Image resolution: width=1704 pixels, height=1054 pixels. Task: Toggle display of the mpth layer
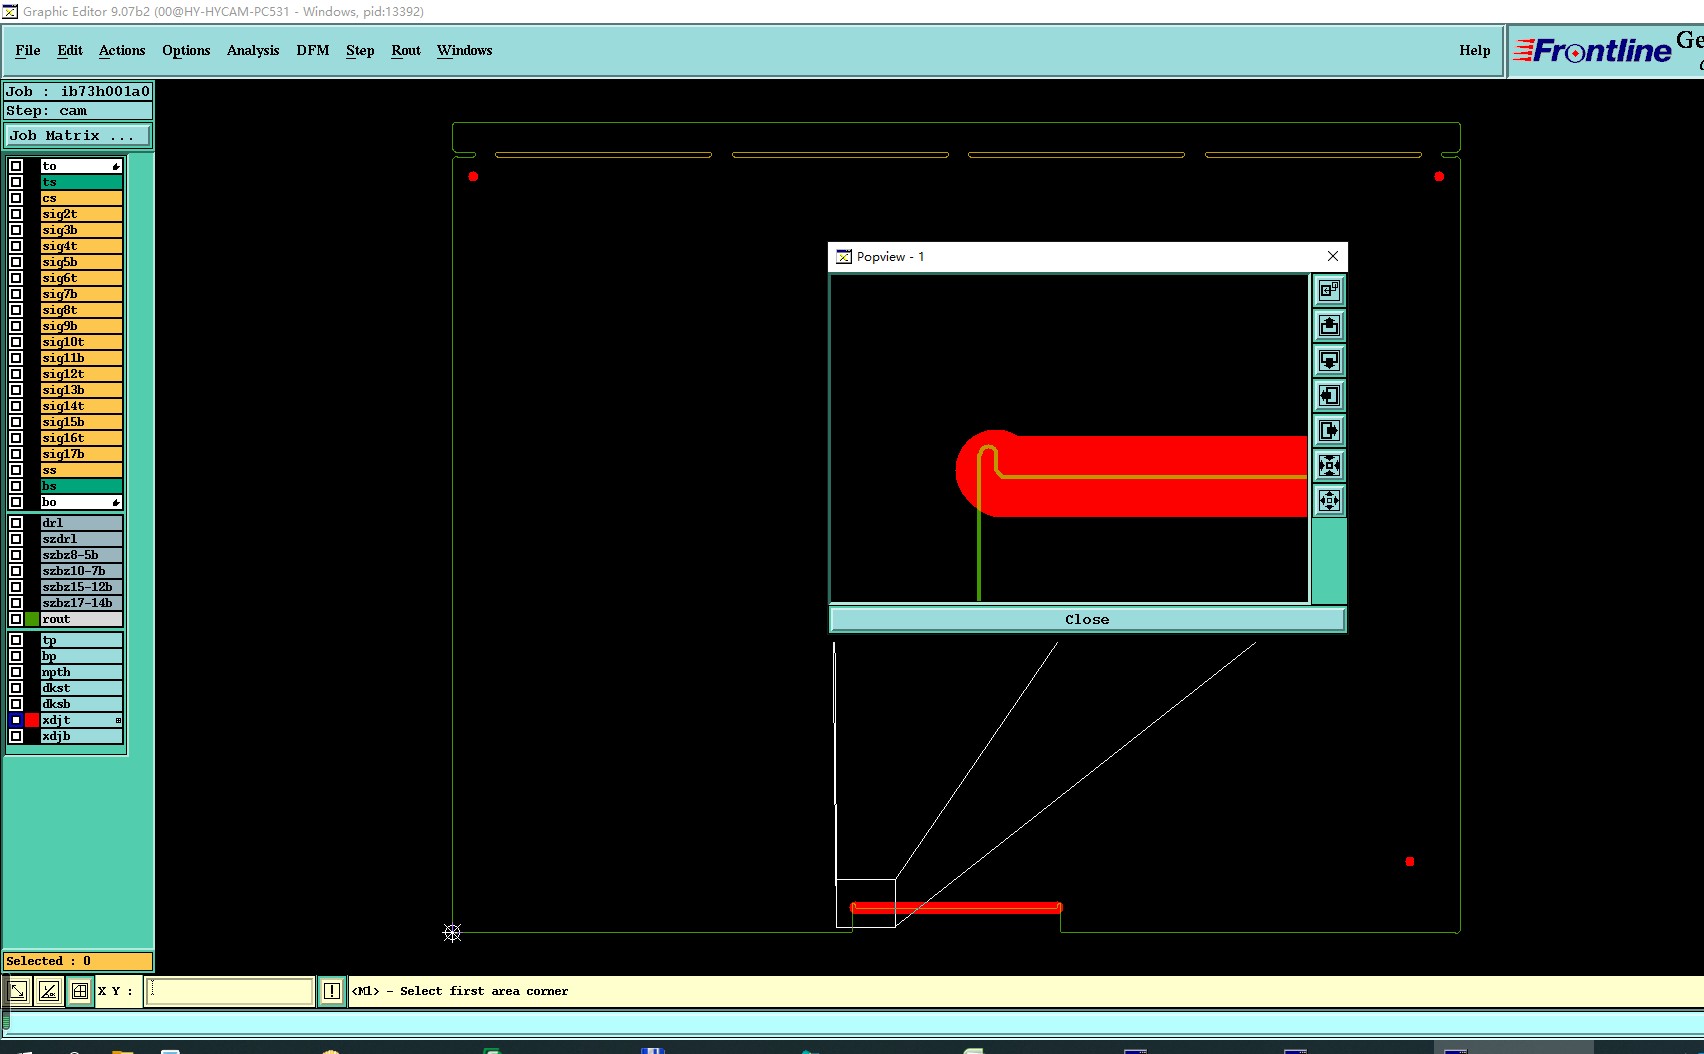pos(16,672)
